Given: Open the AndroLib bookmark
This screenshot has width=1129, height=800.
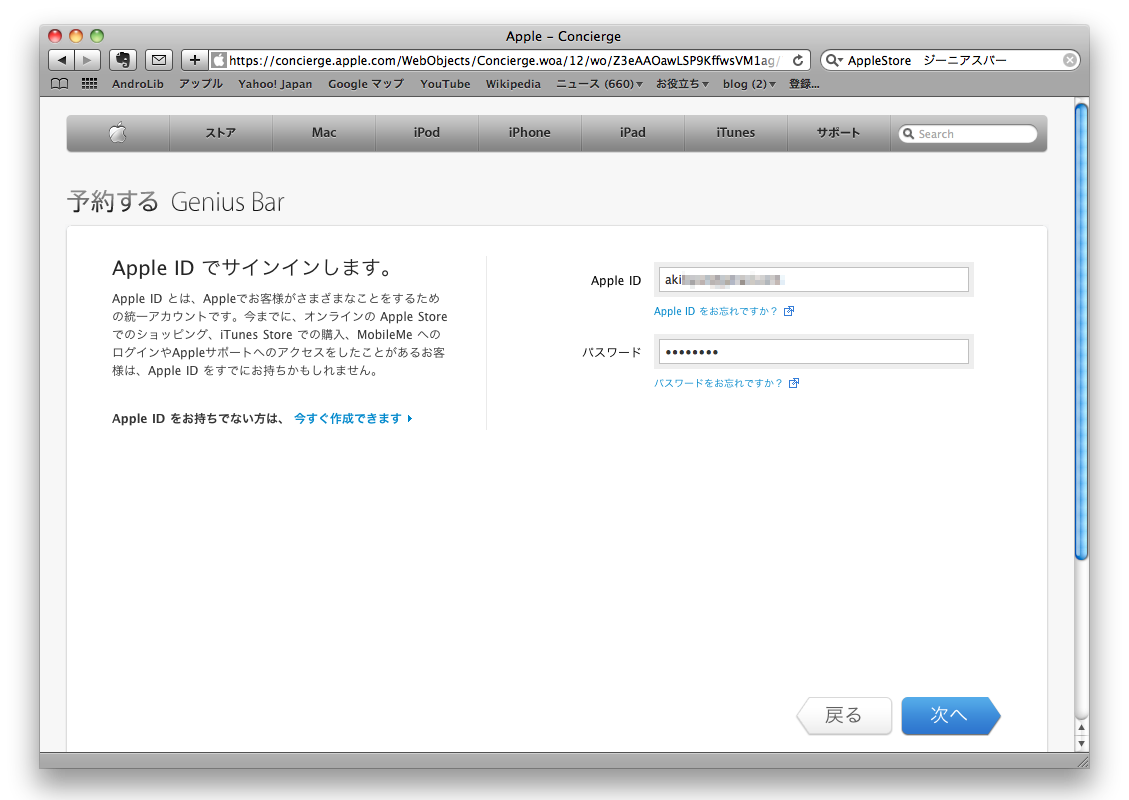Looking at the screenshot, I should [138, 84].
